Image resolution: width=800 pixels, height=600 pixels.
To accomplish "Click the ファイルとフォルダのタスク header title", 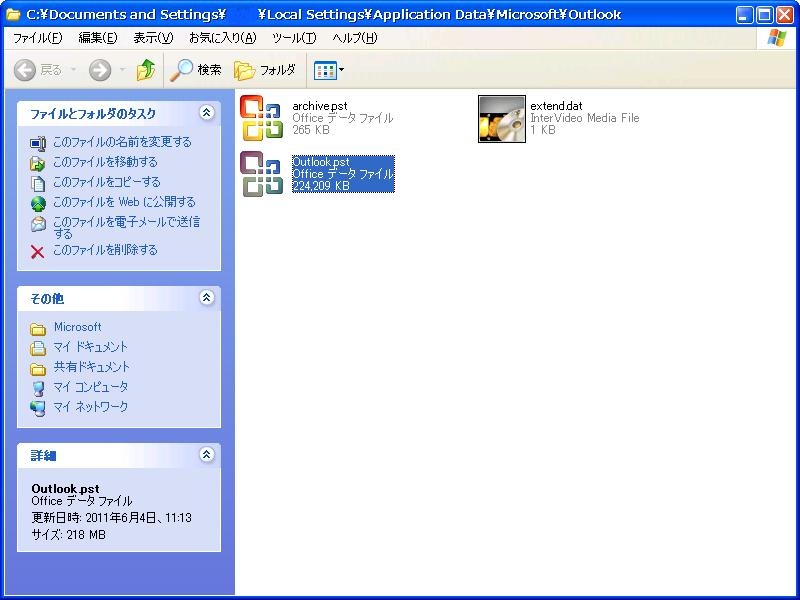I will click(93, 114).
